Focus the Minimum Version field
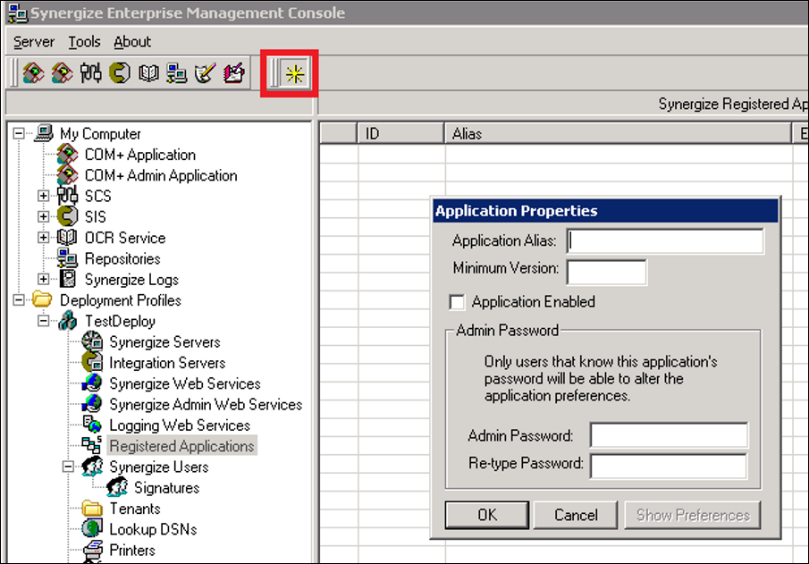Image resolution: width=809 pixels, height=564 pixels. click(606, 272)
